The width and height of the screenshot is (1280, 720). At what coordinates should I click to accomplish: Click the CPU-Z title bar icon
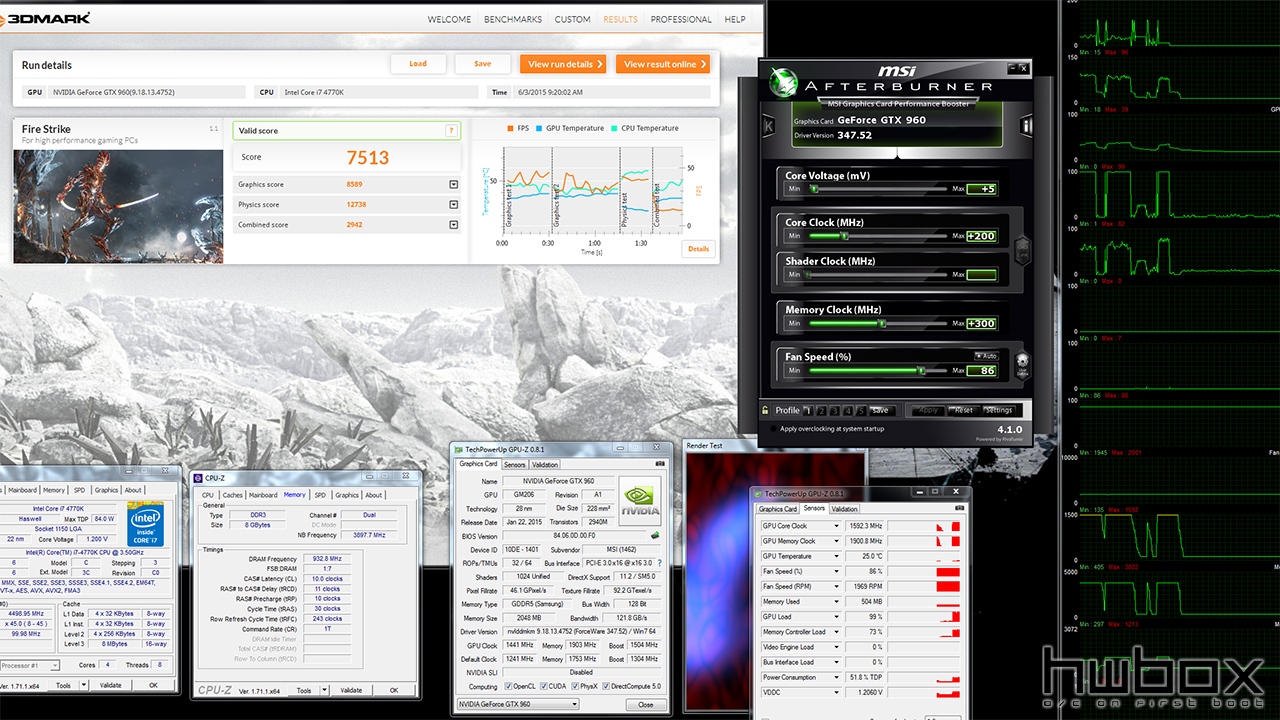(198, 478)
